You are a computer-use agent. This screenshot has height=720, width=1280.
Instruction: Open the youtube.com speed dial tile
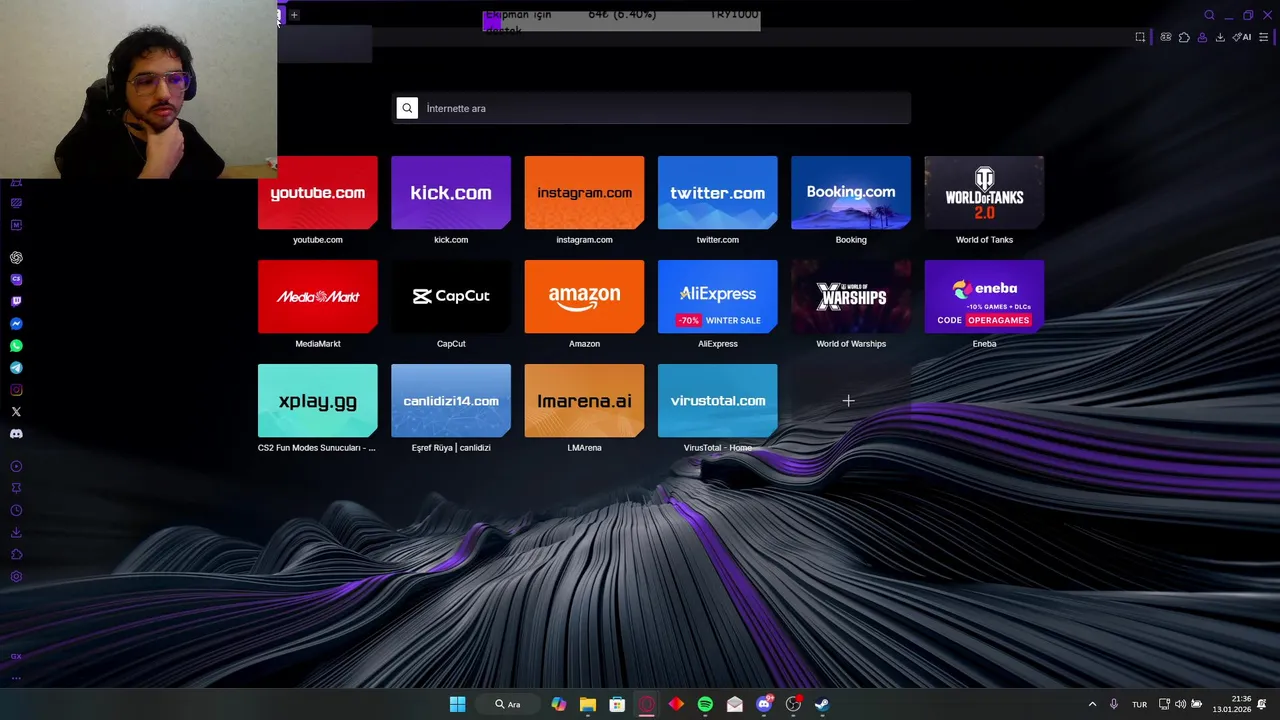tap(318, 193)
